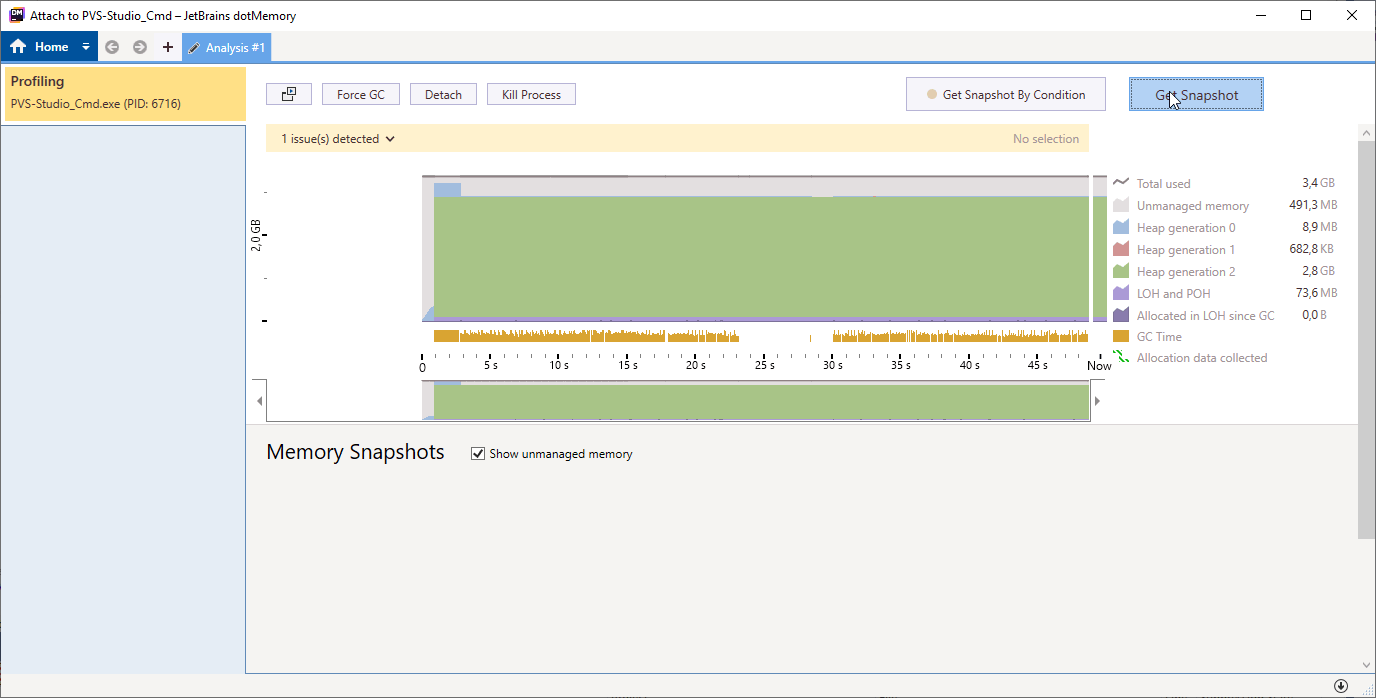Click the 0,0 B allocated in LOH value
The width and height of the screenshot is (1376, 698).
point(1314,315)
